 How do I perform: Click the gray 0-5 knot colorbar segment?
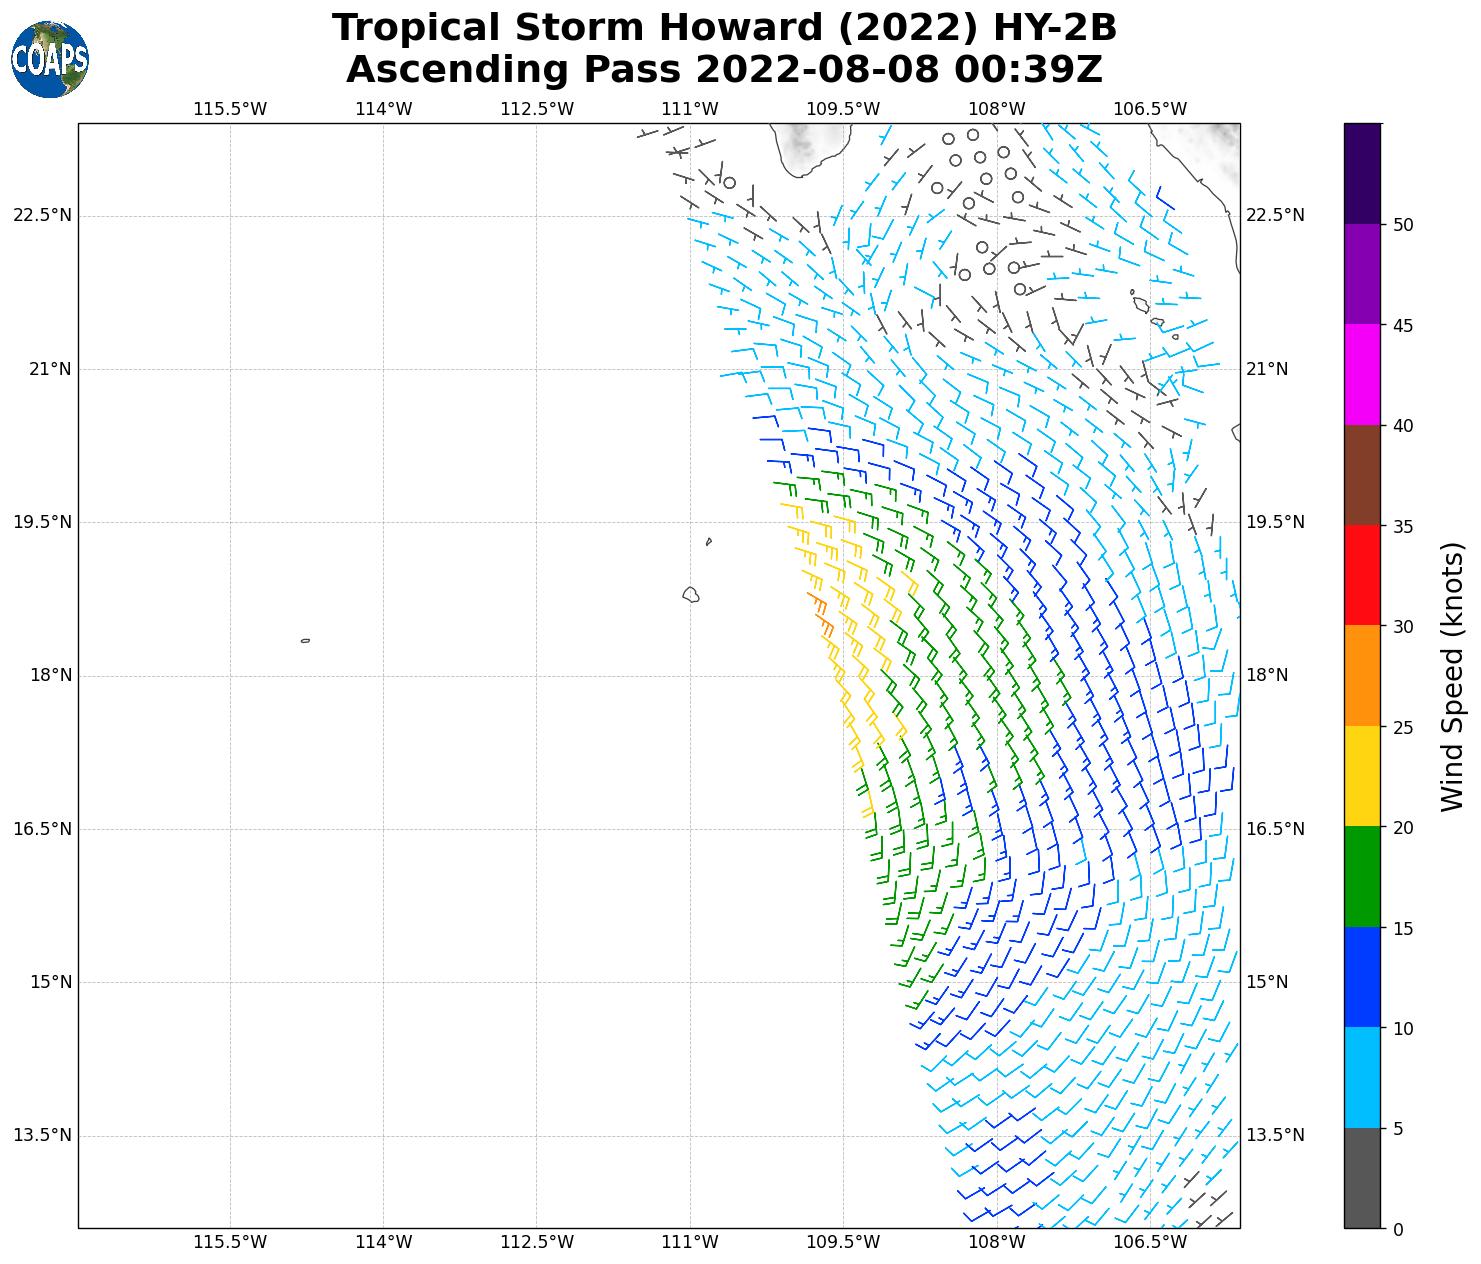point(1362,1178)
